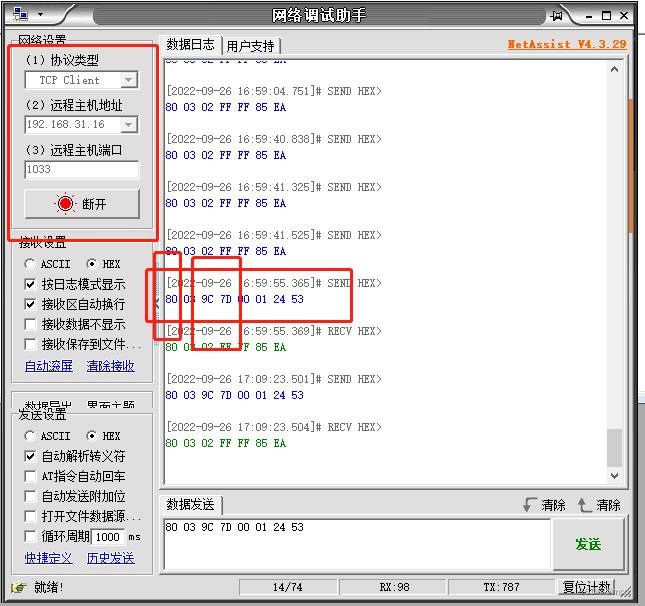Screen dimensions: 645x606
Task: Click the 17:09:23.504 RECV HEX log line
Action: [274, 427]
